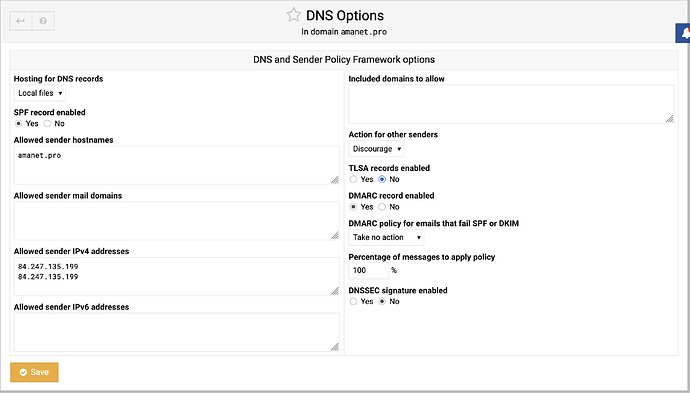Click the 'Percentage of messages to apply policy' label
This screenshot has width=690, height=393.
point(422,257)
